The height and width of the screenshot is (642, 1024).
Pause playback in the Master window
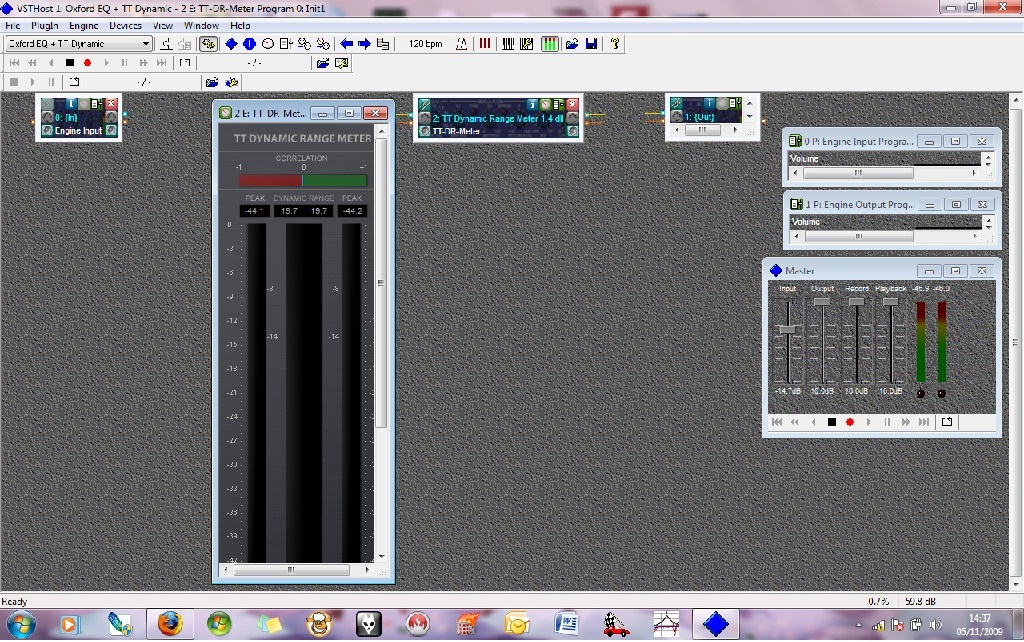(887, 422)
